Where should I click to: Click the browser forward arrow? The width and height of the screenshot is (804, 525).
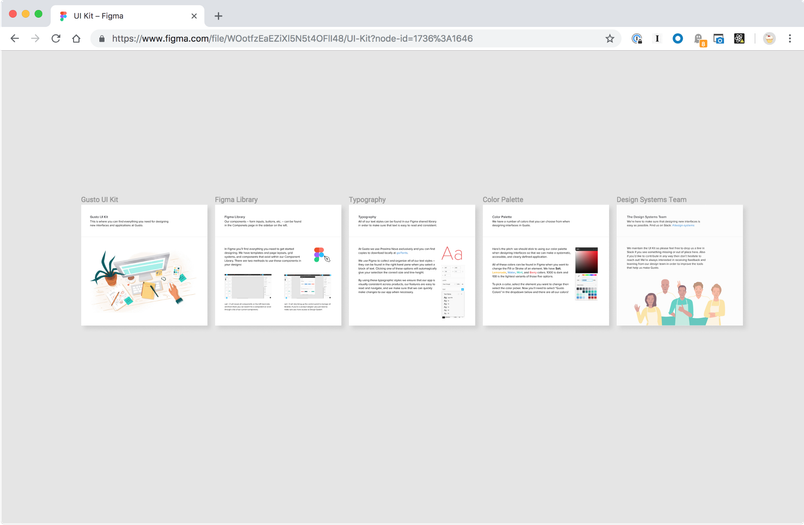pos(35,38)
